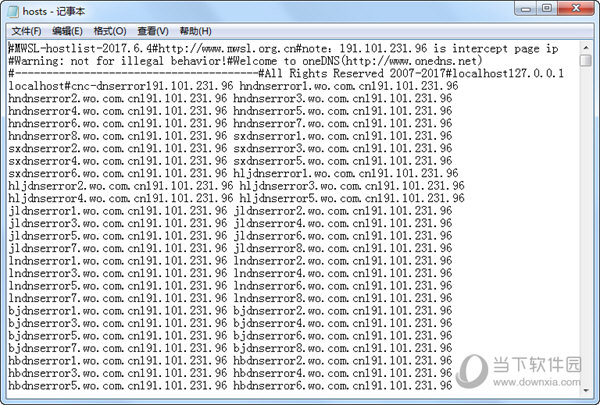Open the 编辑(E) menu
Screen dimensions: 600x405
tap(67, 31)
